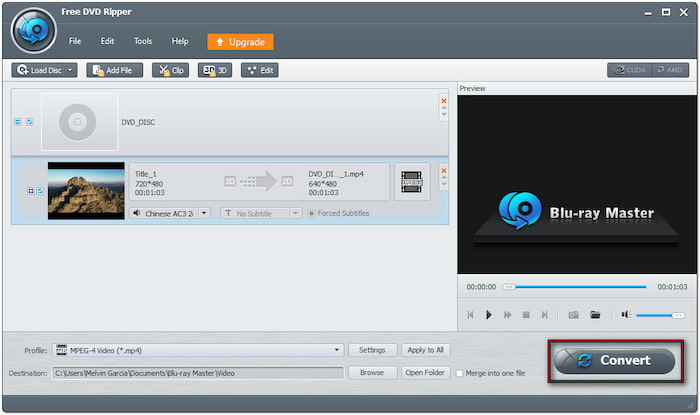This screenshot has width=700, height=415.
Task: Click Add File toolbar button
Action: click(x=114, y=70)
